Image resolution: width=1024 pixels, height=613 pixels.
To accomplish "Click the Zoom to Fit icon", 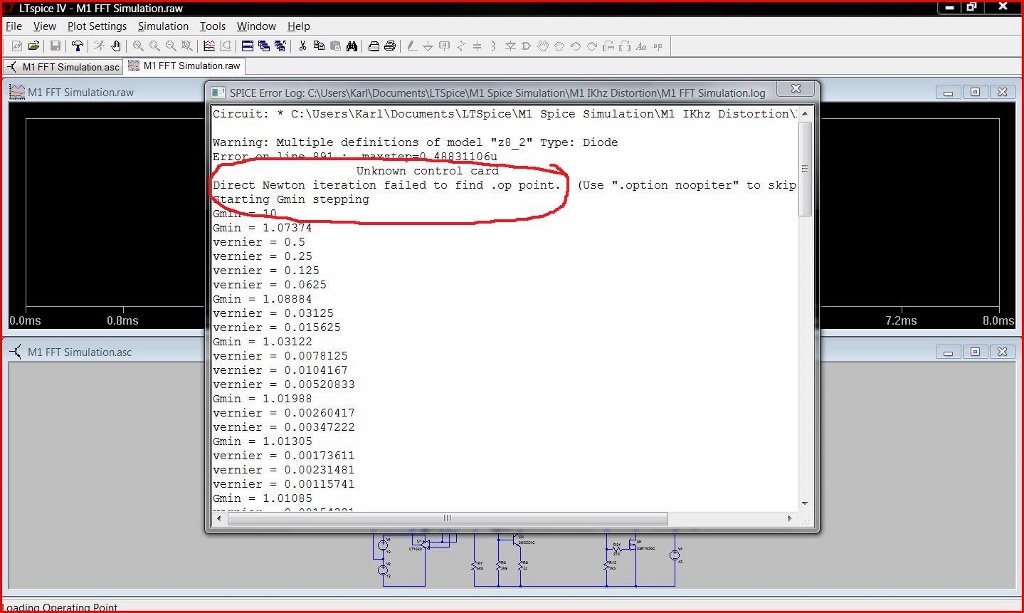I will tap(187, 46).
